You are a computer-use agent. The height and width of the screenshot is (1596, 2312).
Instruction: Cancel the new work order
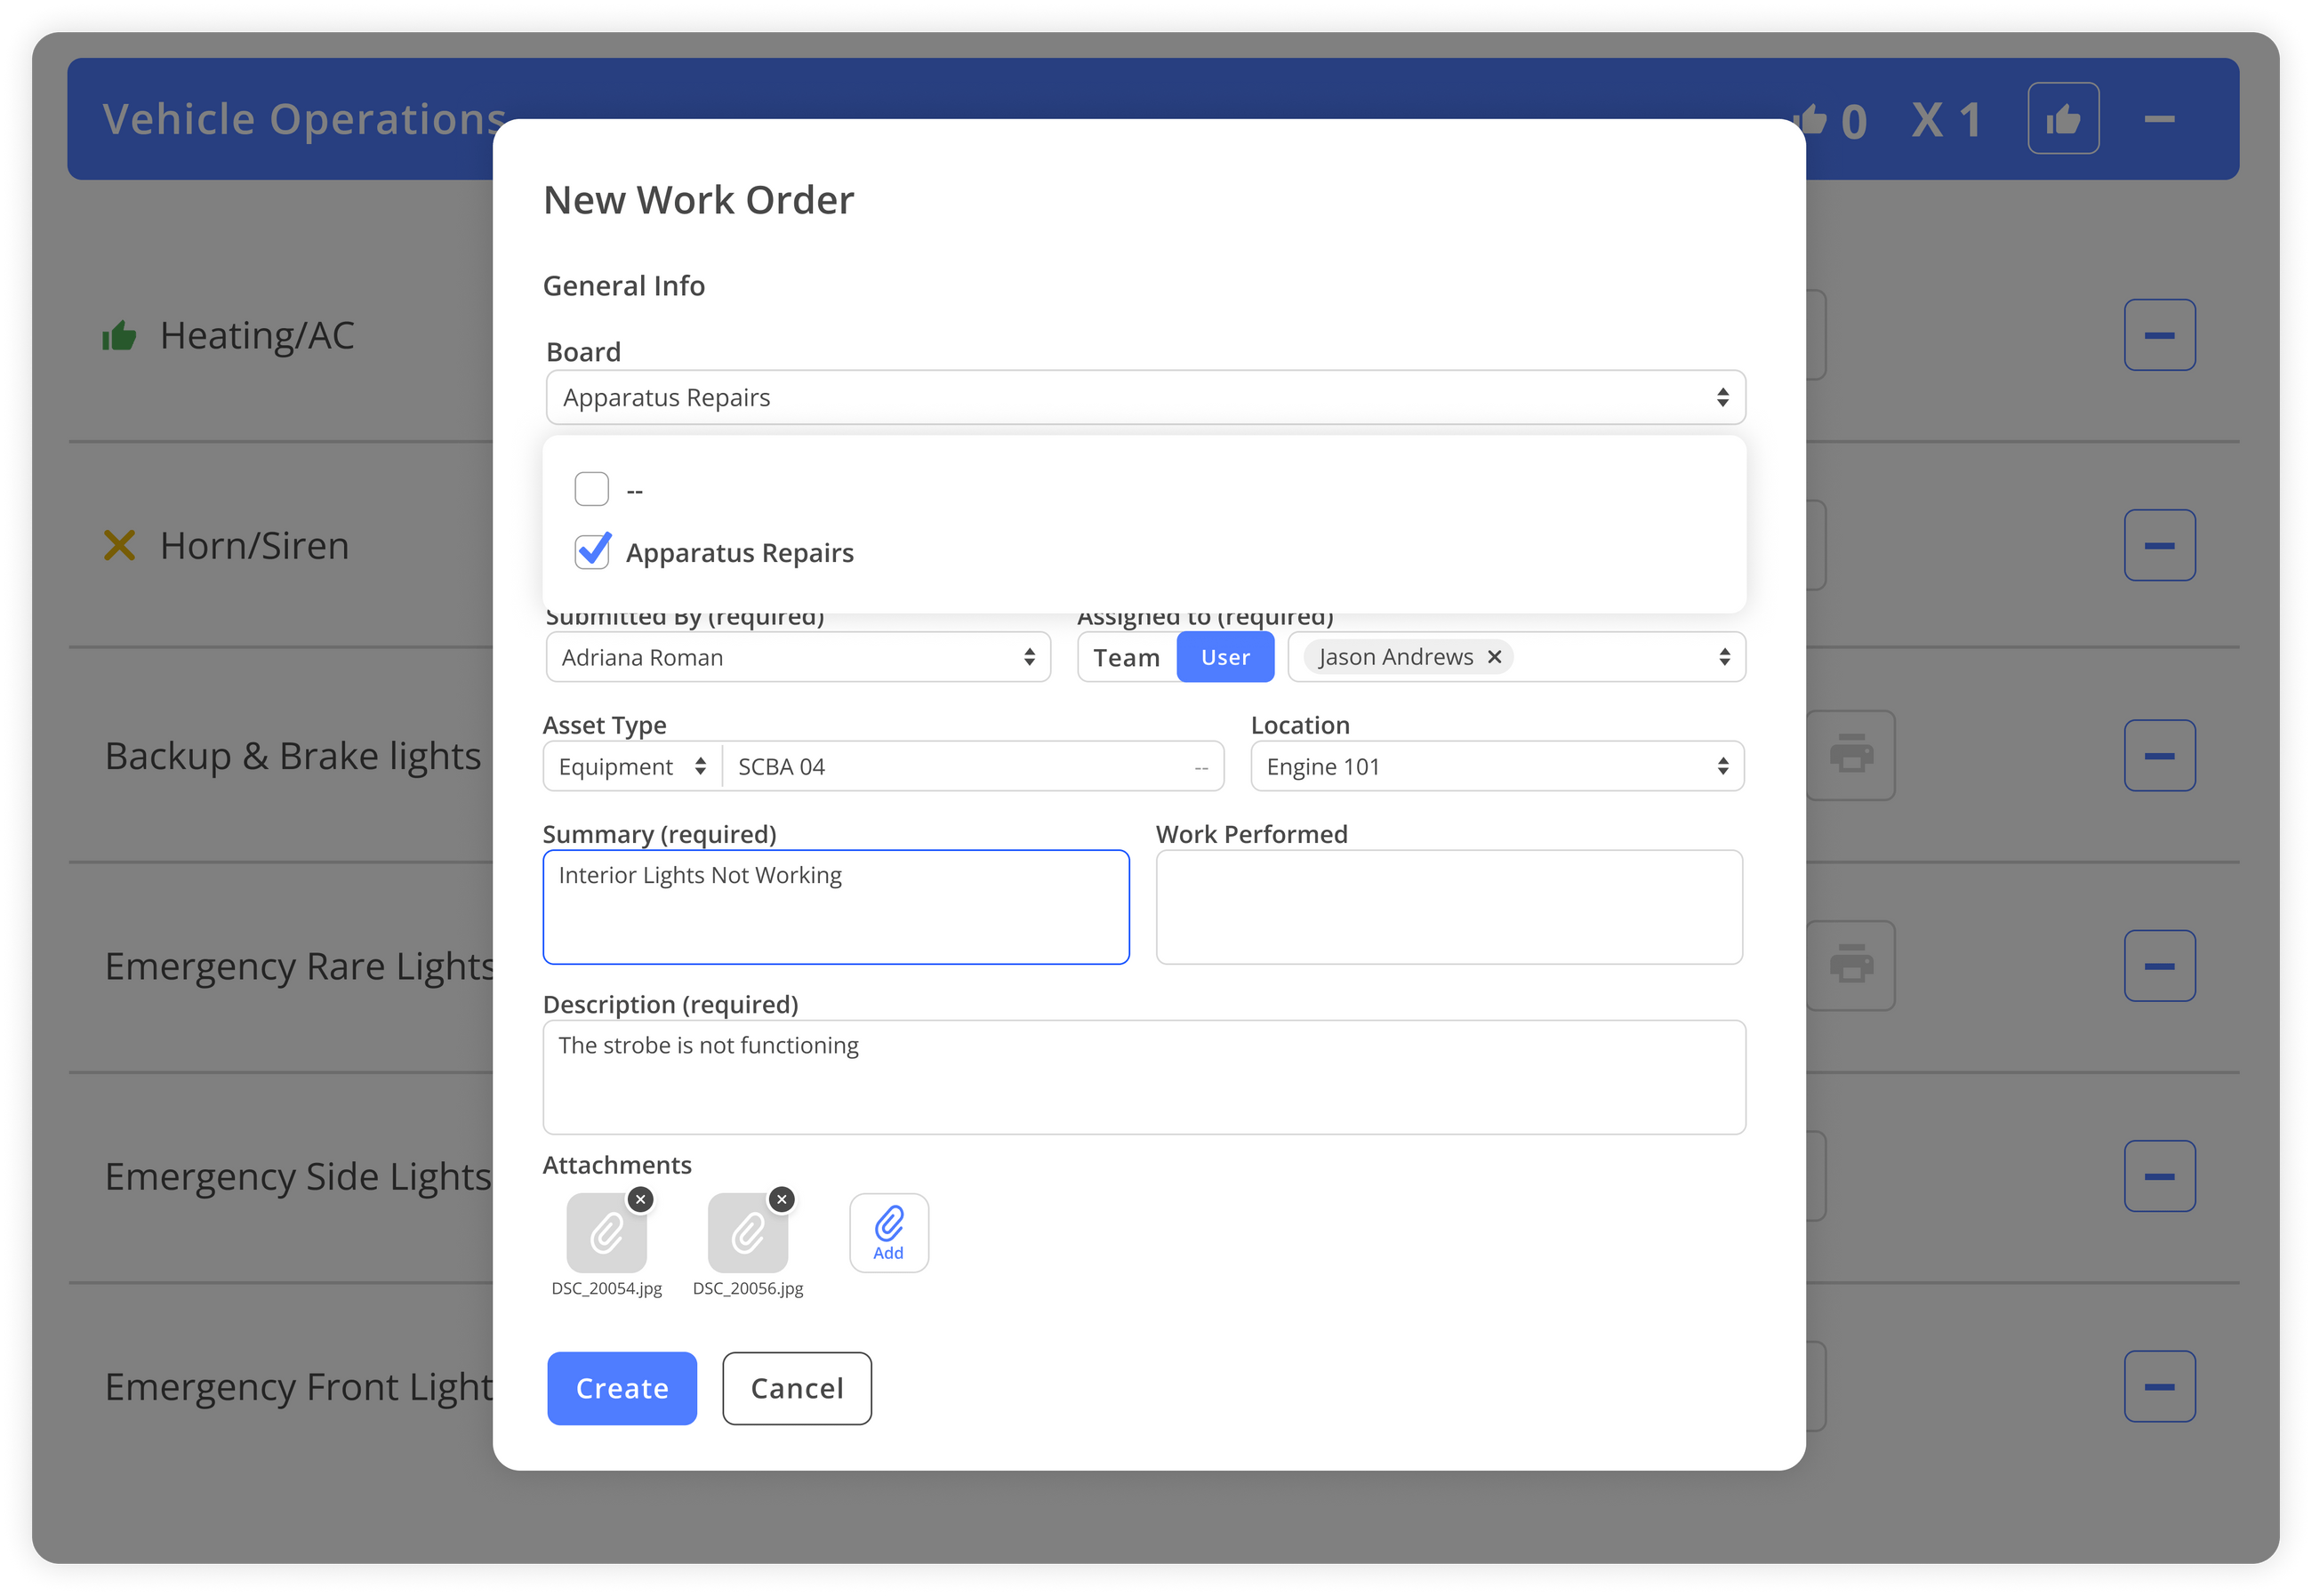pyautogui.click(x=796, y=1388)
